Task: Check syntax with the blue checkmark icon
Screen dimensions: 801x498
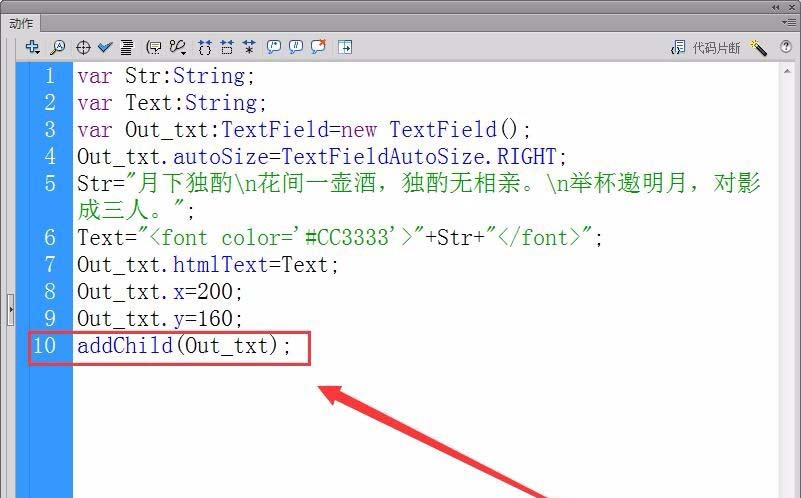Action: click(105, 48)
